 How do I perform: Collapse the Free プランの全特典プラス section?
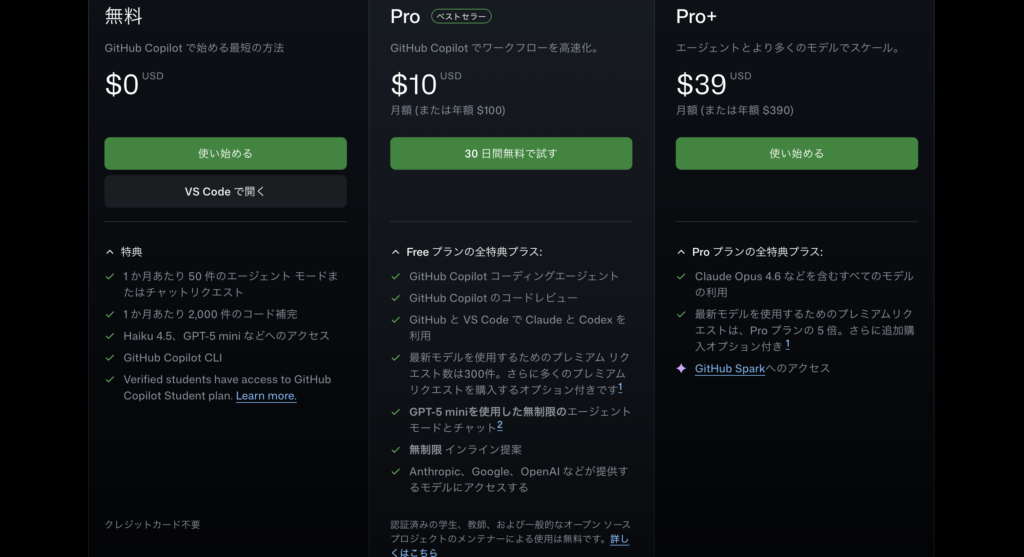coord(396,252)
